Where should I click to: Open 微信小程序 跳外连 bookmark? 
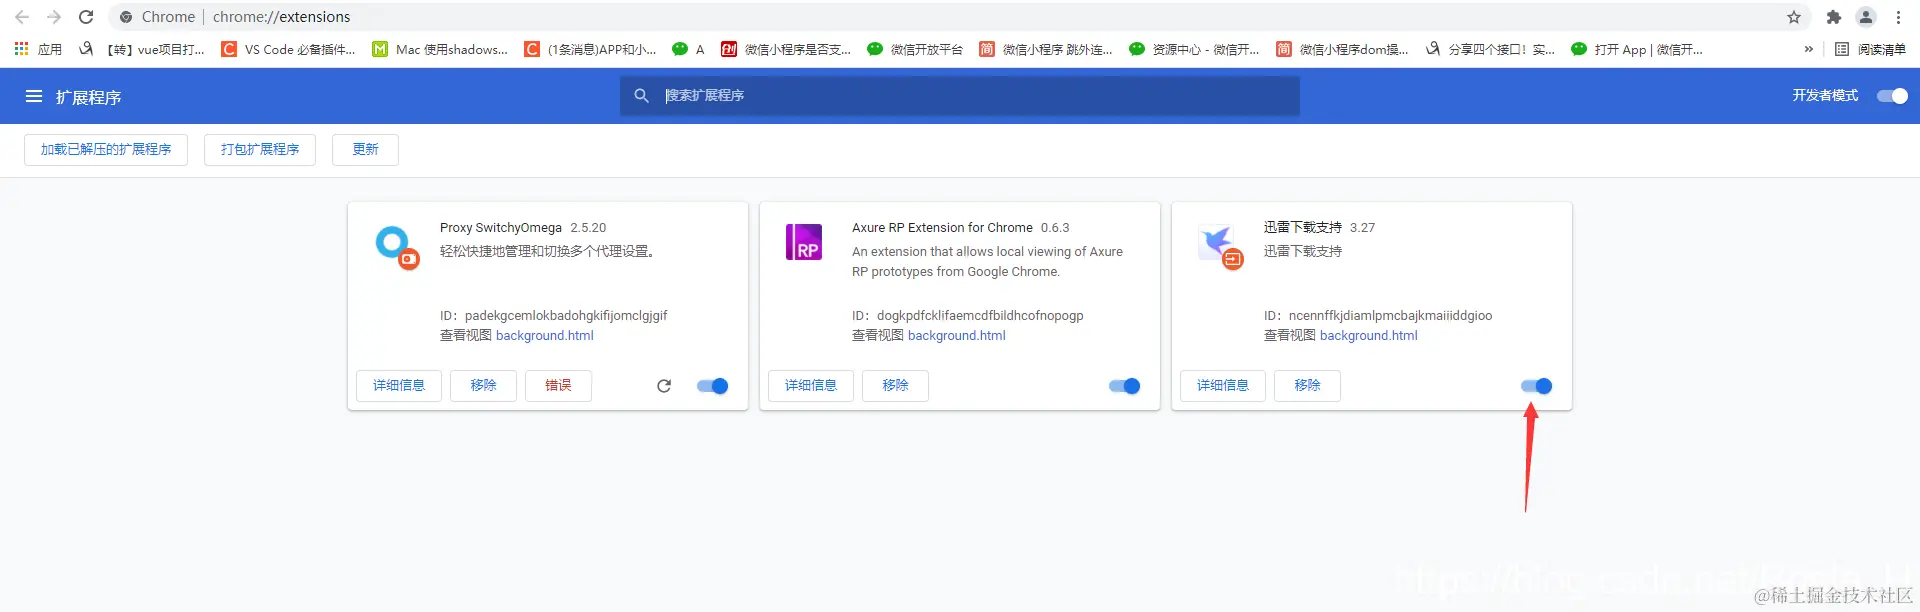click(1046, 49)
